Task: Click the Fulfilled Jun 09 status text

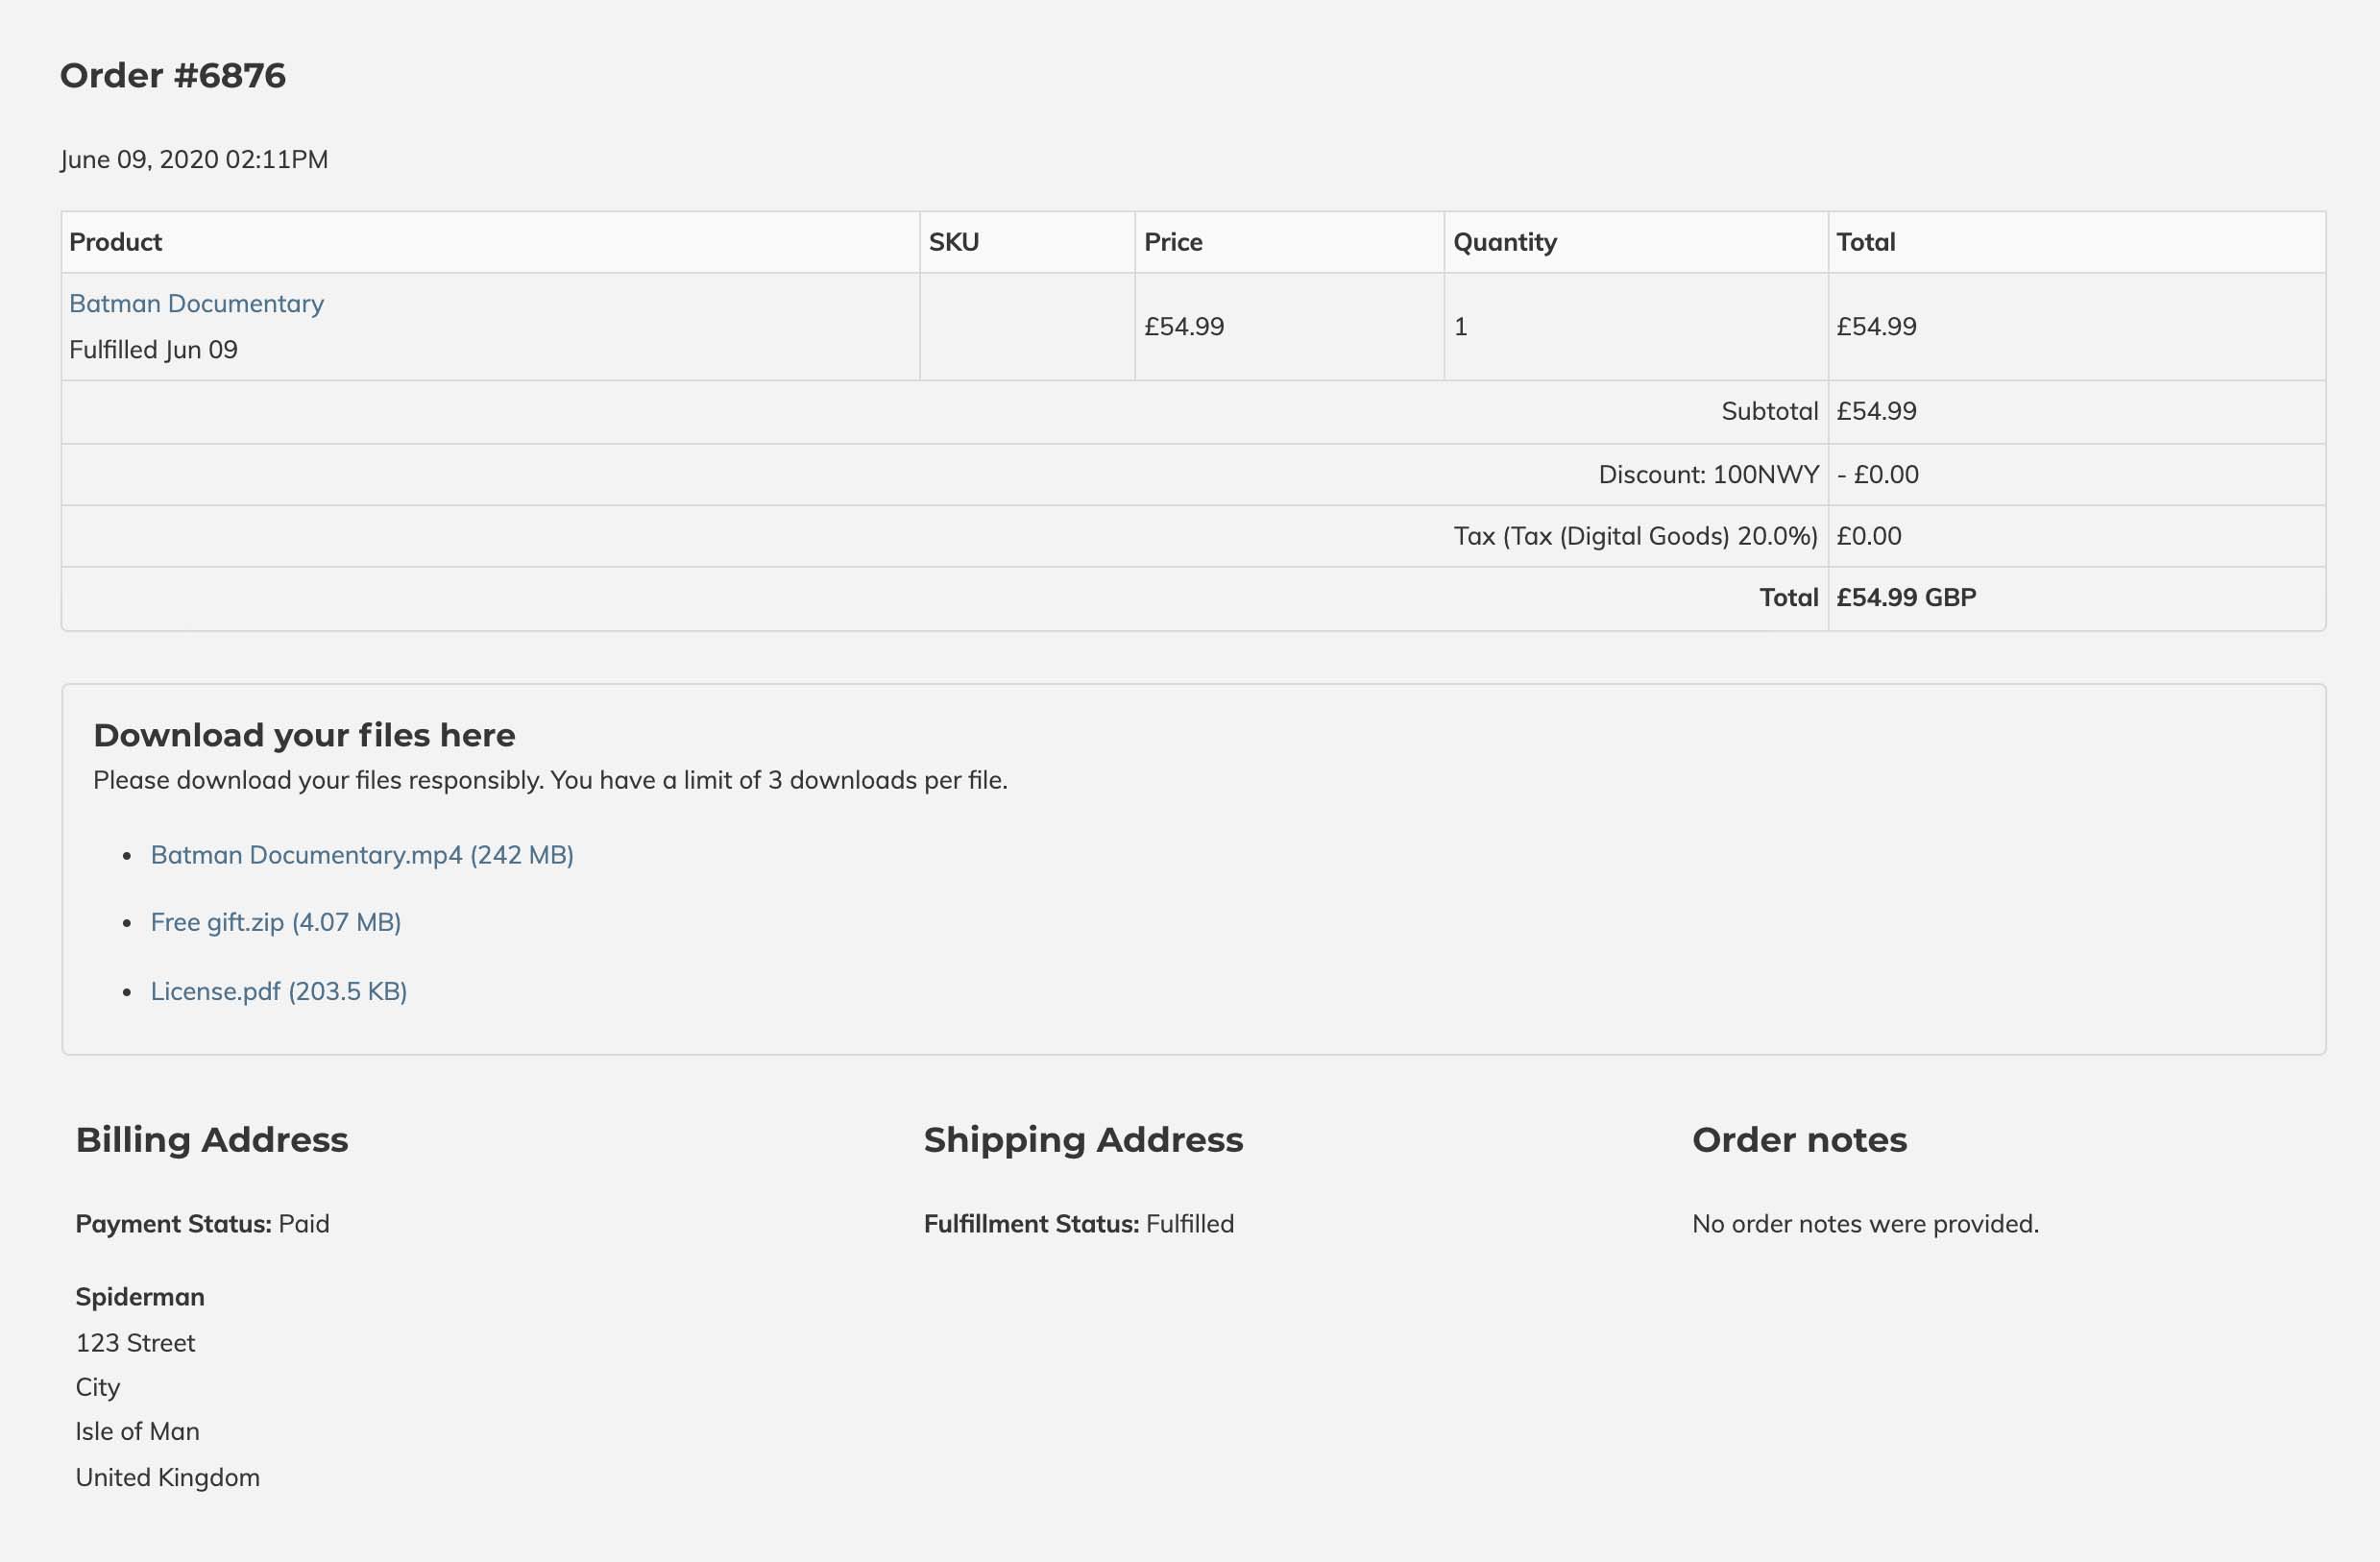Action: (153, 350)
